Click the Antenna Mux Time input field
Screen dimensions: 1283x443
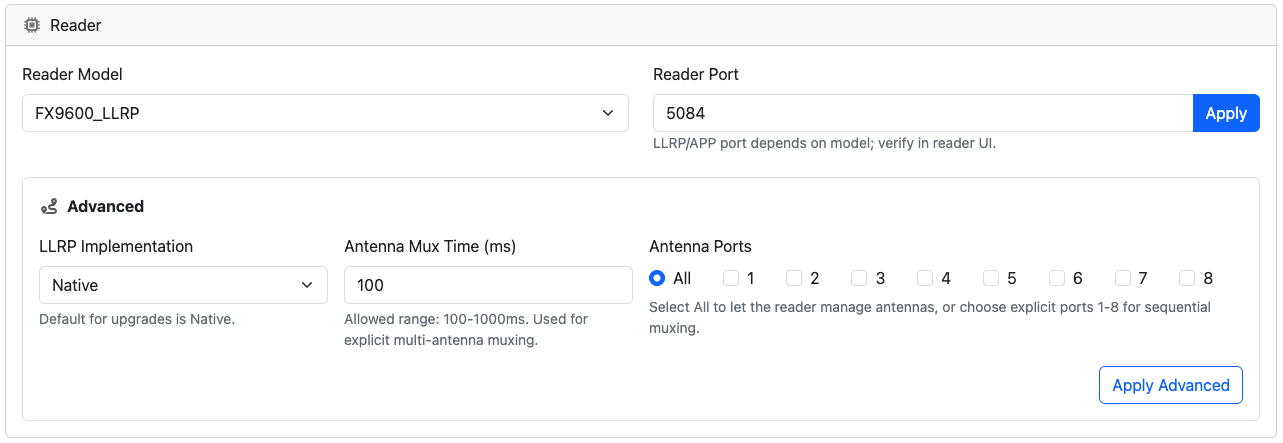click(488, 285)
